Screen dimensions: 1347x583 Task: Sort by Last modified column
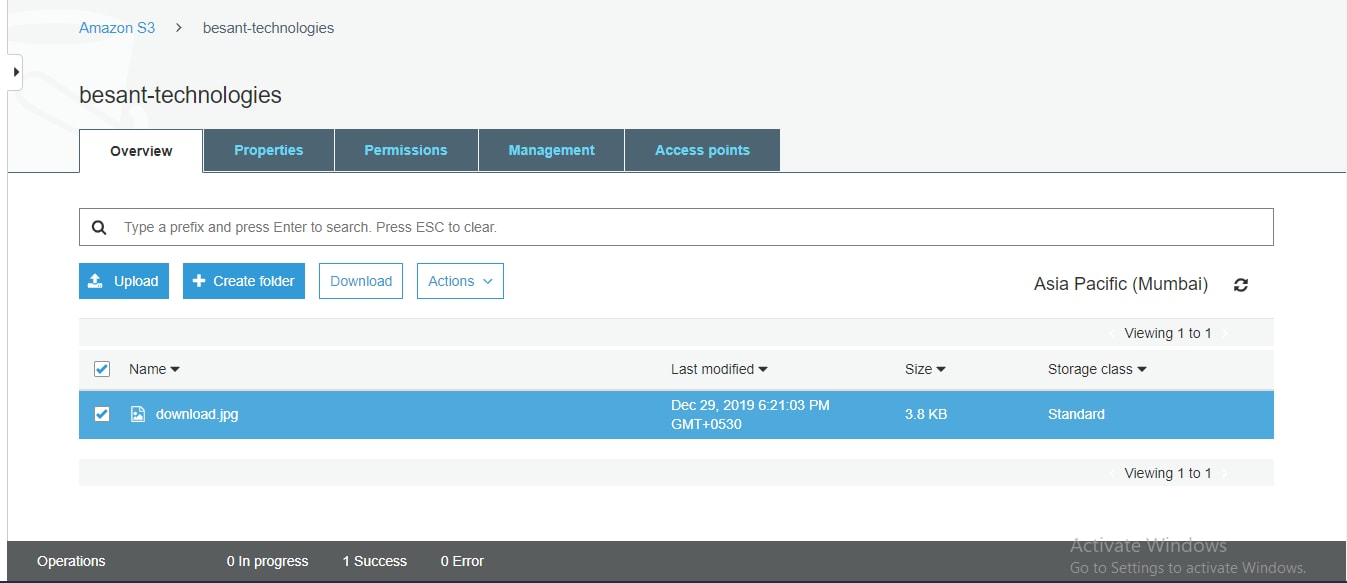719,369
